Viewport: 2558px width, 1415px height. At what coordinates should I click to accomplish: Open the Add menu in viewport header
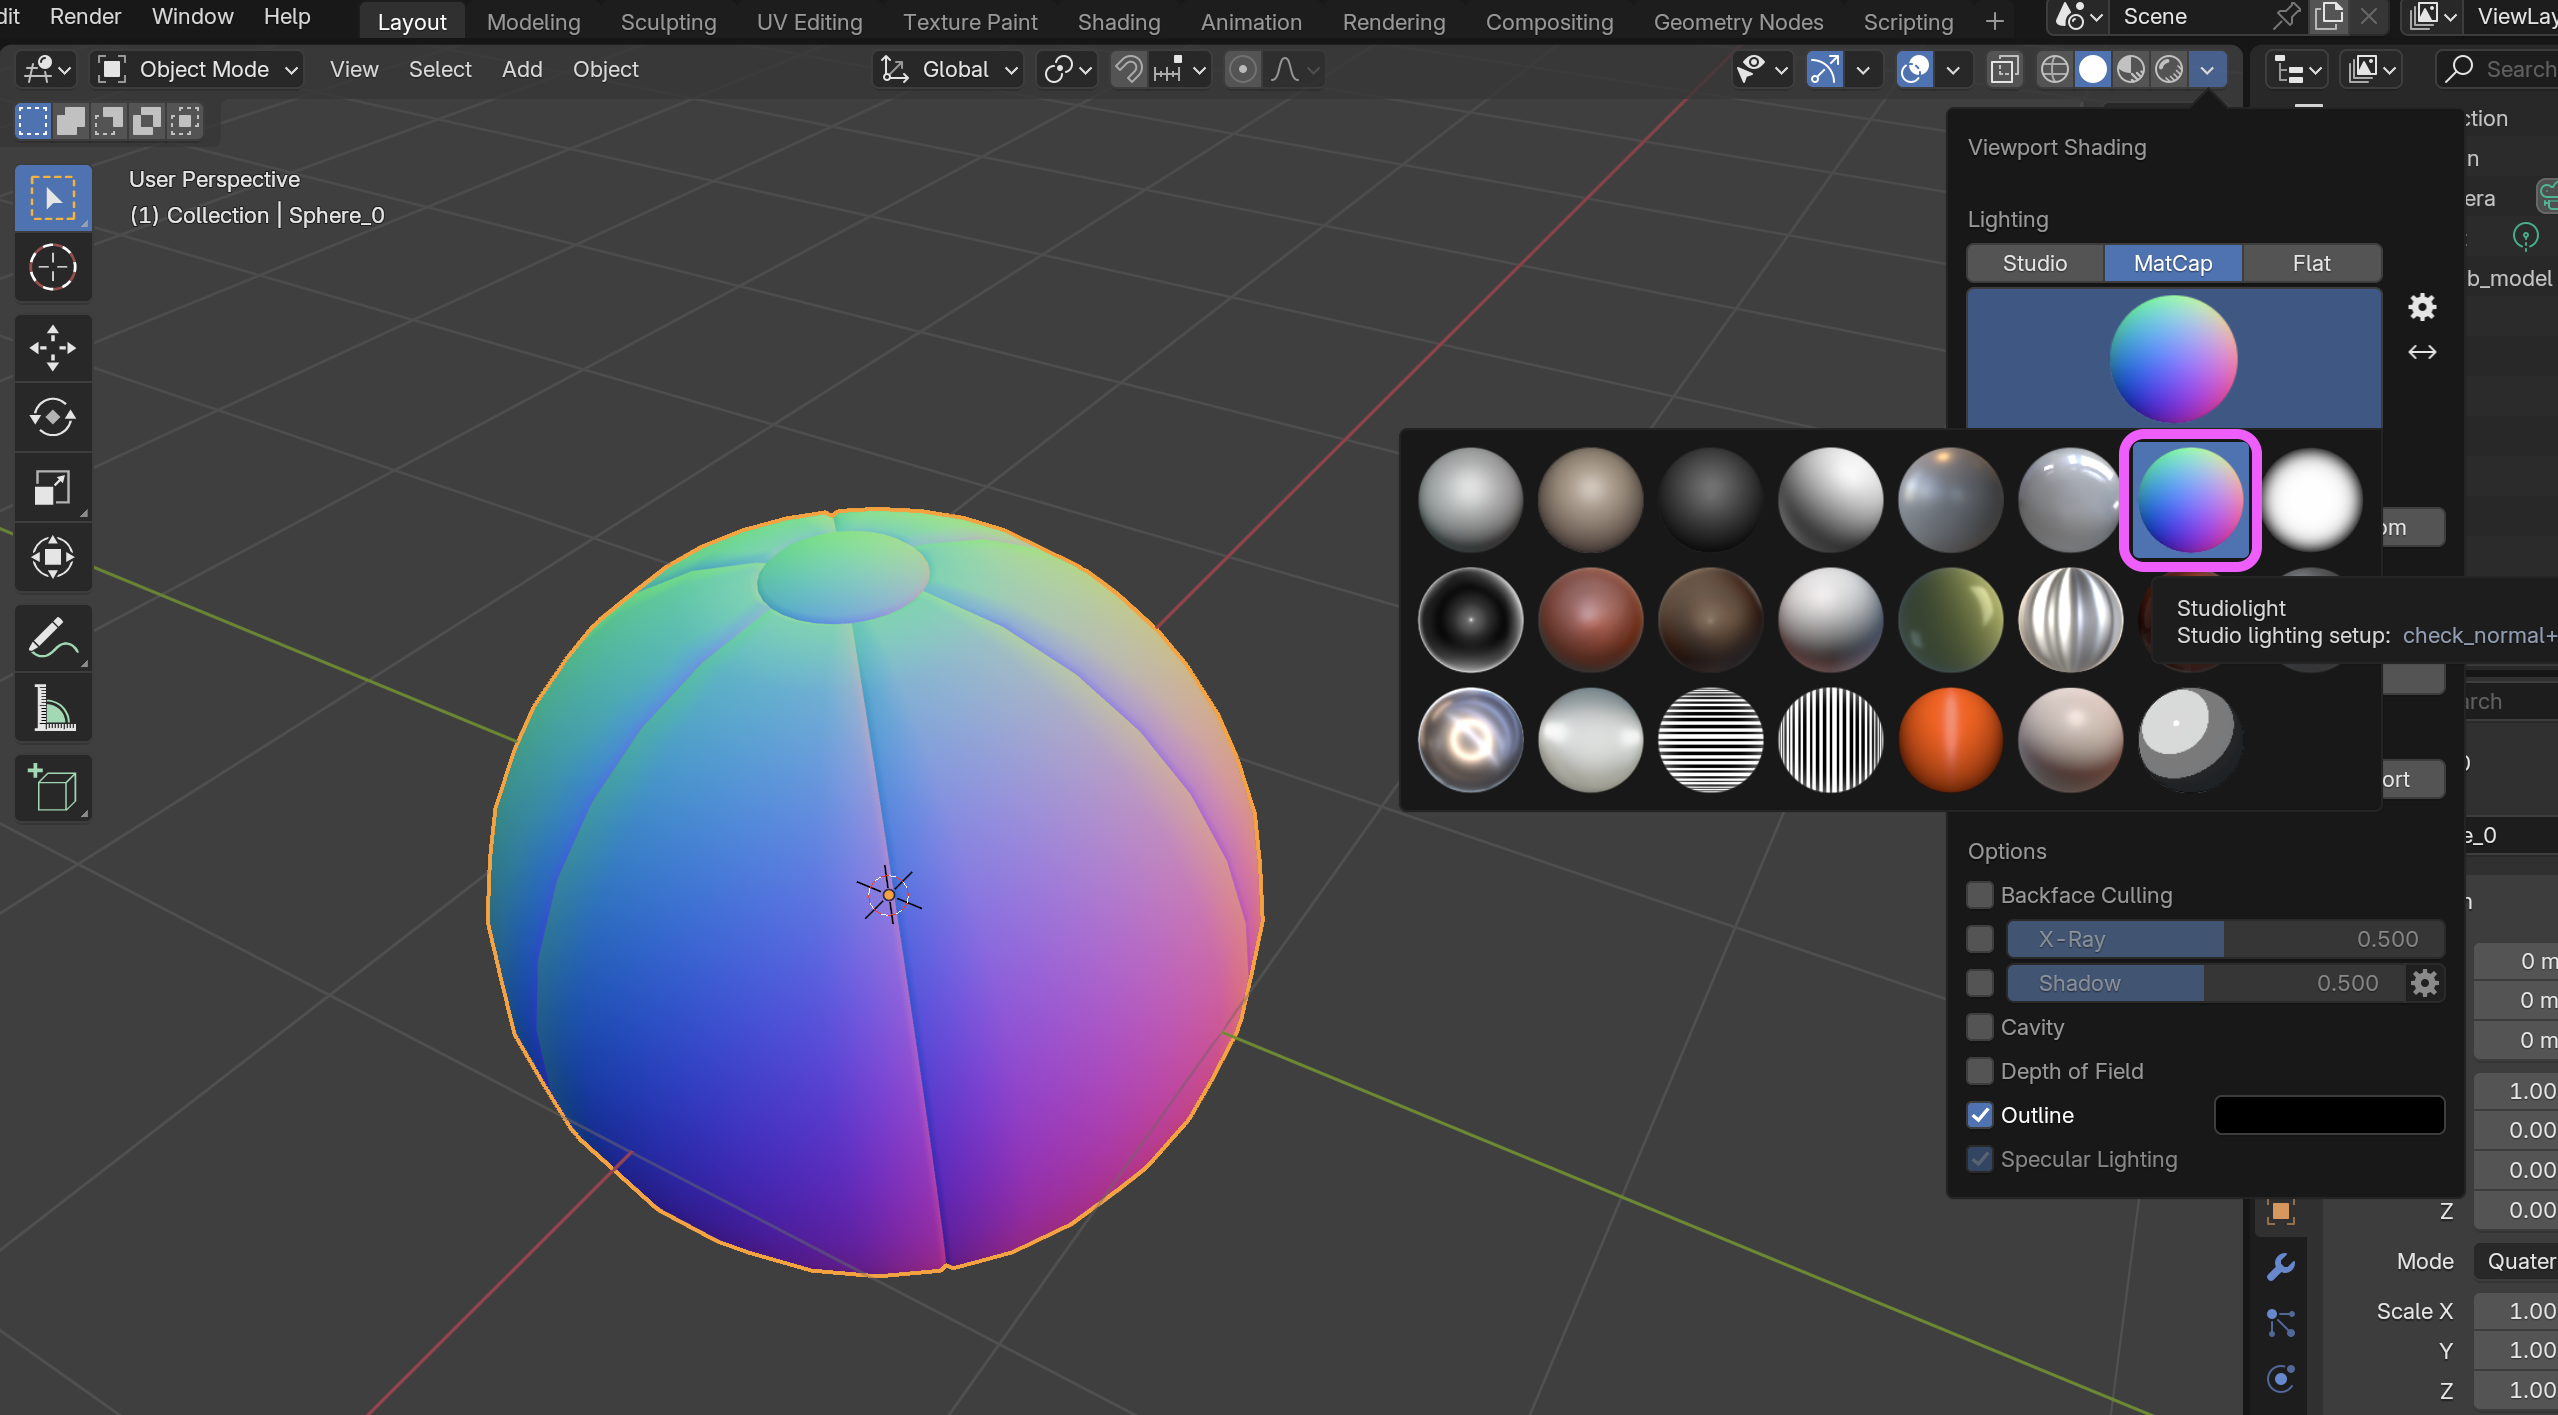click(x=521, y=69)
